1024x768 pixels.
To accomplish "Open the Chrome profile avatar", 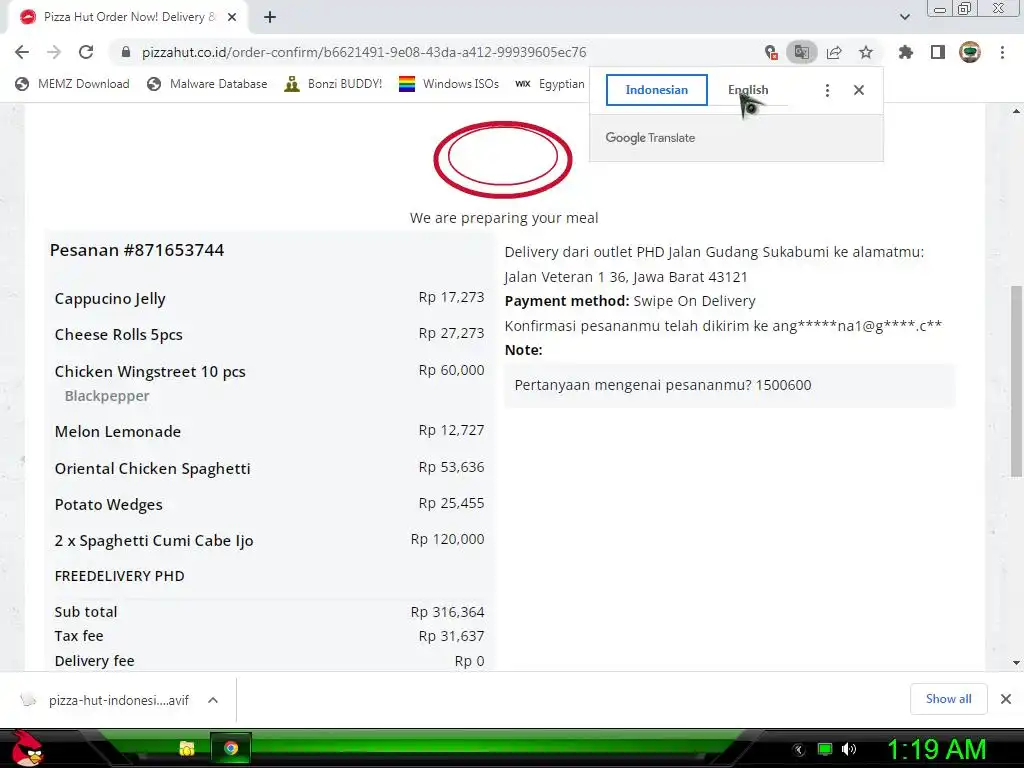I will (970, 52).
